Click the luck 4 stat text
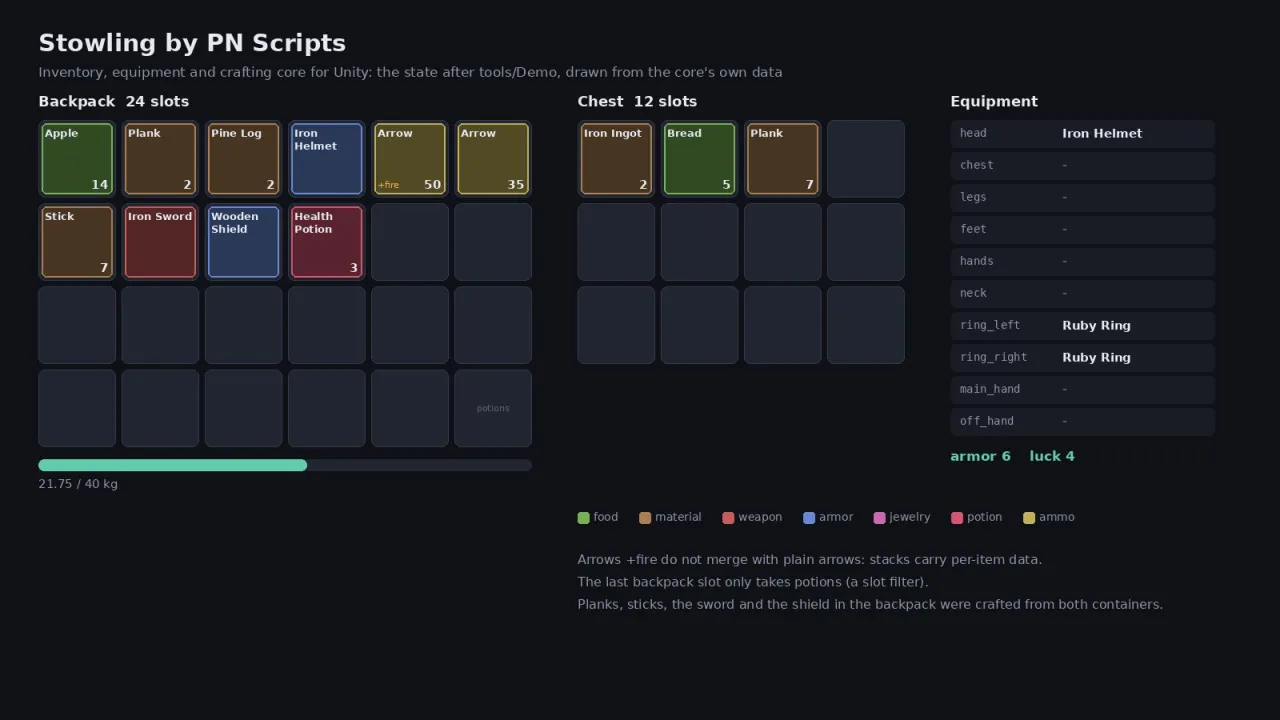The height and width of the screenshot is (720, 1280). click(1052, 456)
